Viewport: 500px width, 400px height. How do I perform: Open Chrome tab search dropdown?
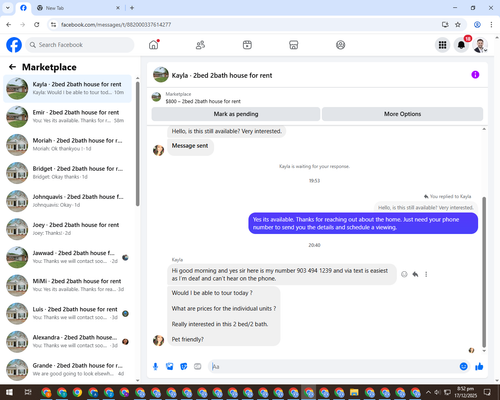pyautogui.click(x=8, y=8)
